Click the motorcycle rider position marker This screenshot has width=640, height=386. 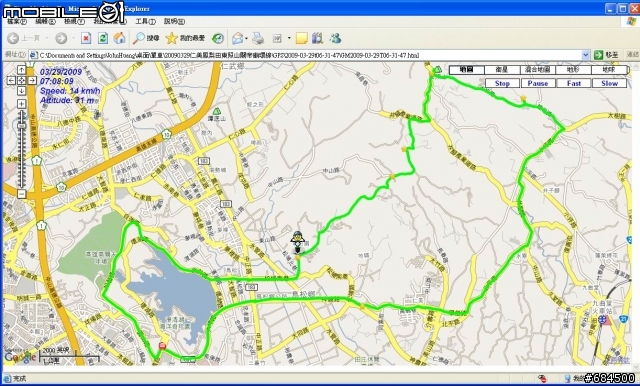pyautogui.click(x=297, y=242)
